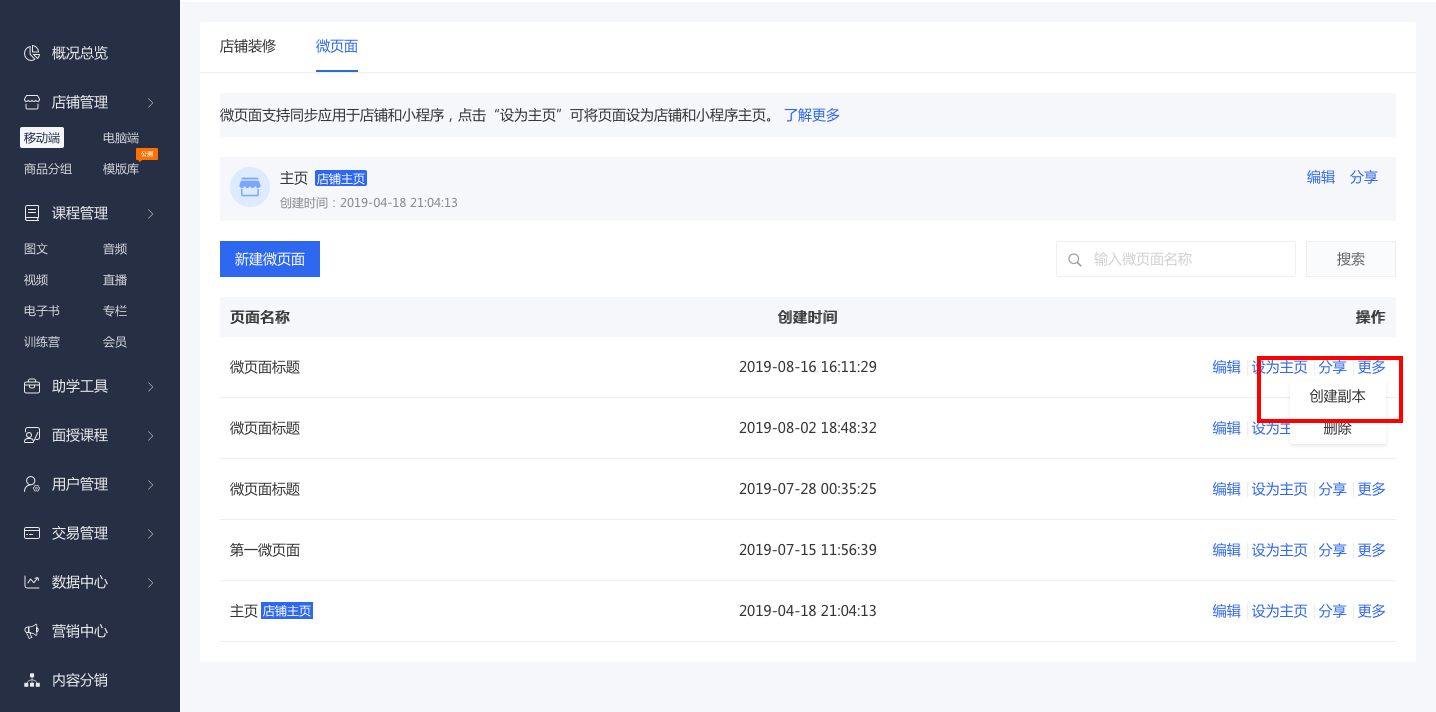Click the 面授课程 icon in sidebar
1436x712 pixels.
32,435
